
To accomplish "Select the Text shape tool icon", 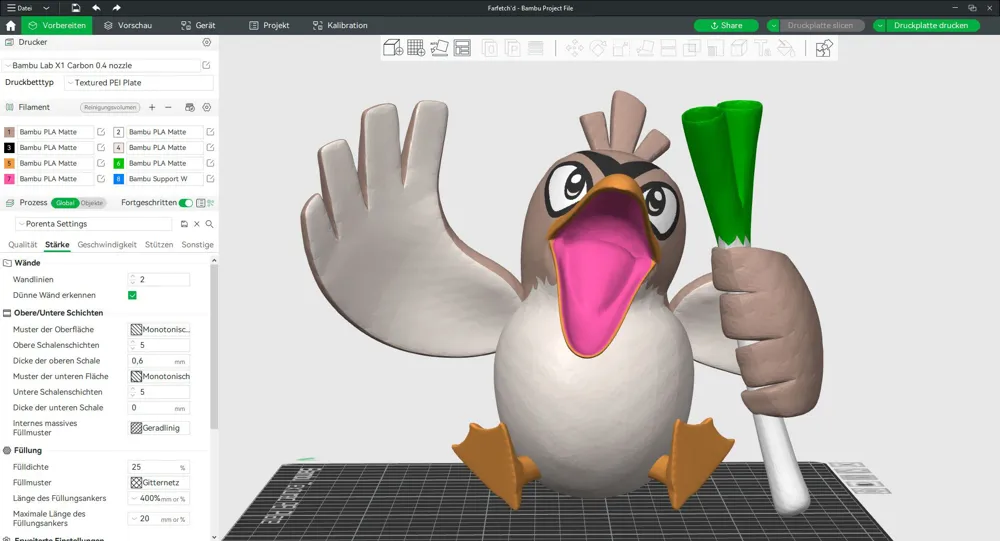I will click(x=762, y=48).
